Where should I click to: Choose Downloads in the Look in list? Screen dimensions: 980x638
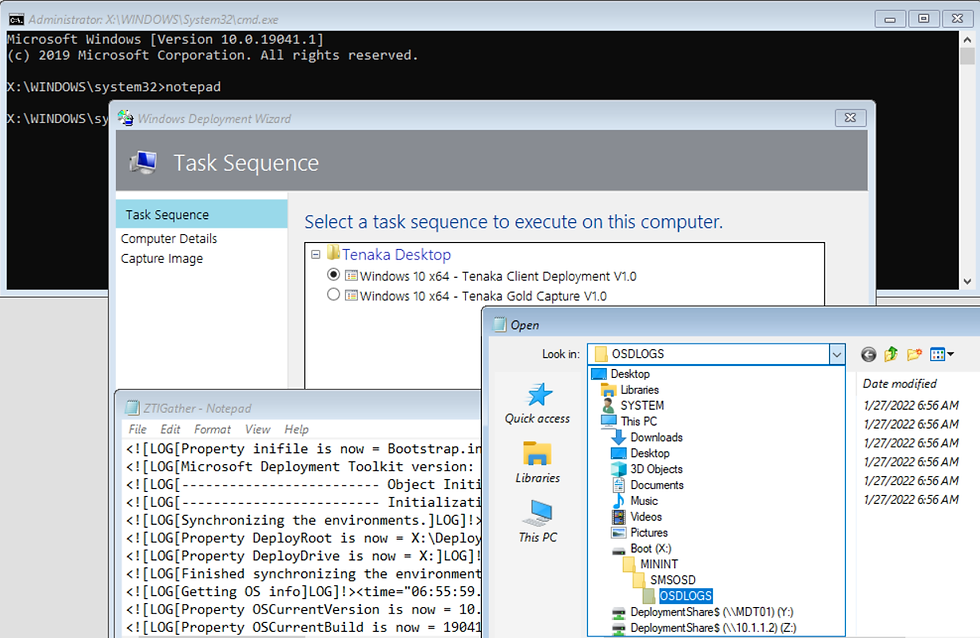(x=656, y=437)
